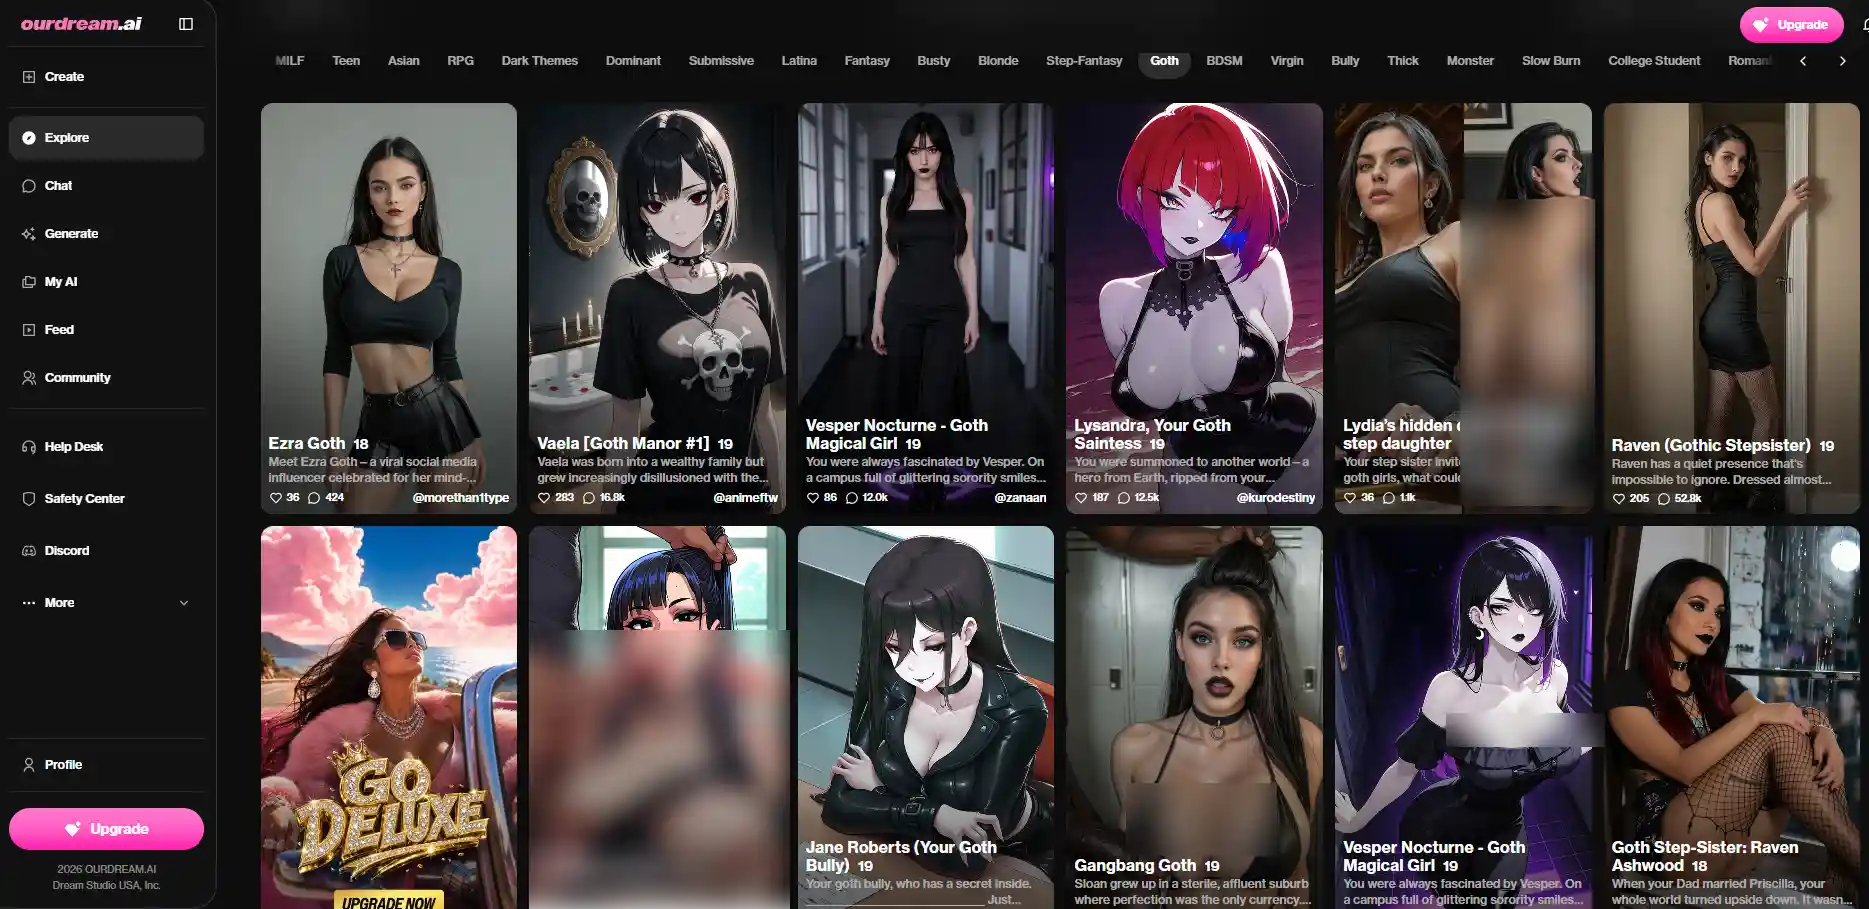Open Safety Center shield icon
This screenshot has height=909, width=1869.
coord(29,499)
